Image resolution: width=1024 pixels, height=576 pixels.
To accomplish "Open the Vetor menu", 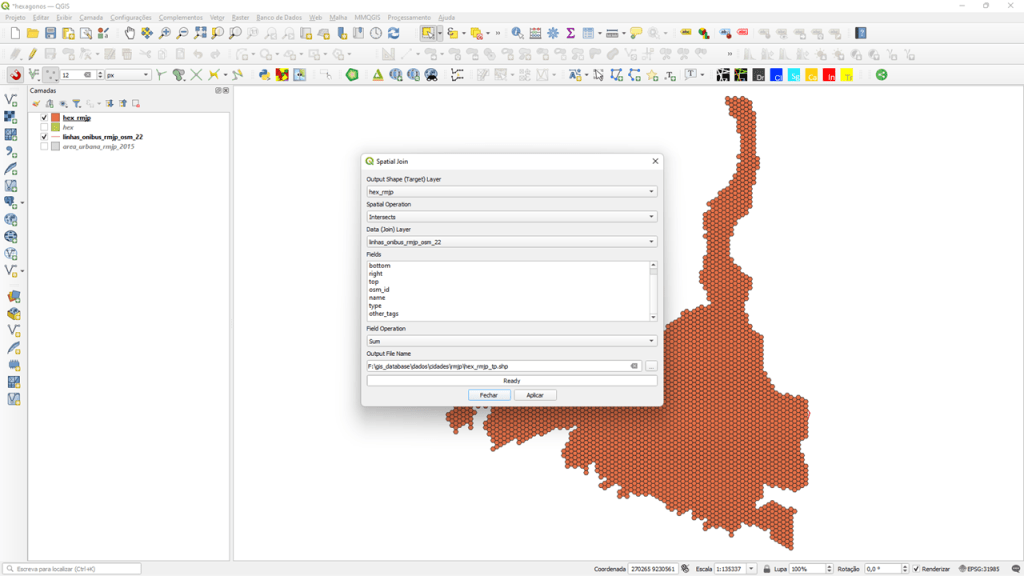I will 217,17.
